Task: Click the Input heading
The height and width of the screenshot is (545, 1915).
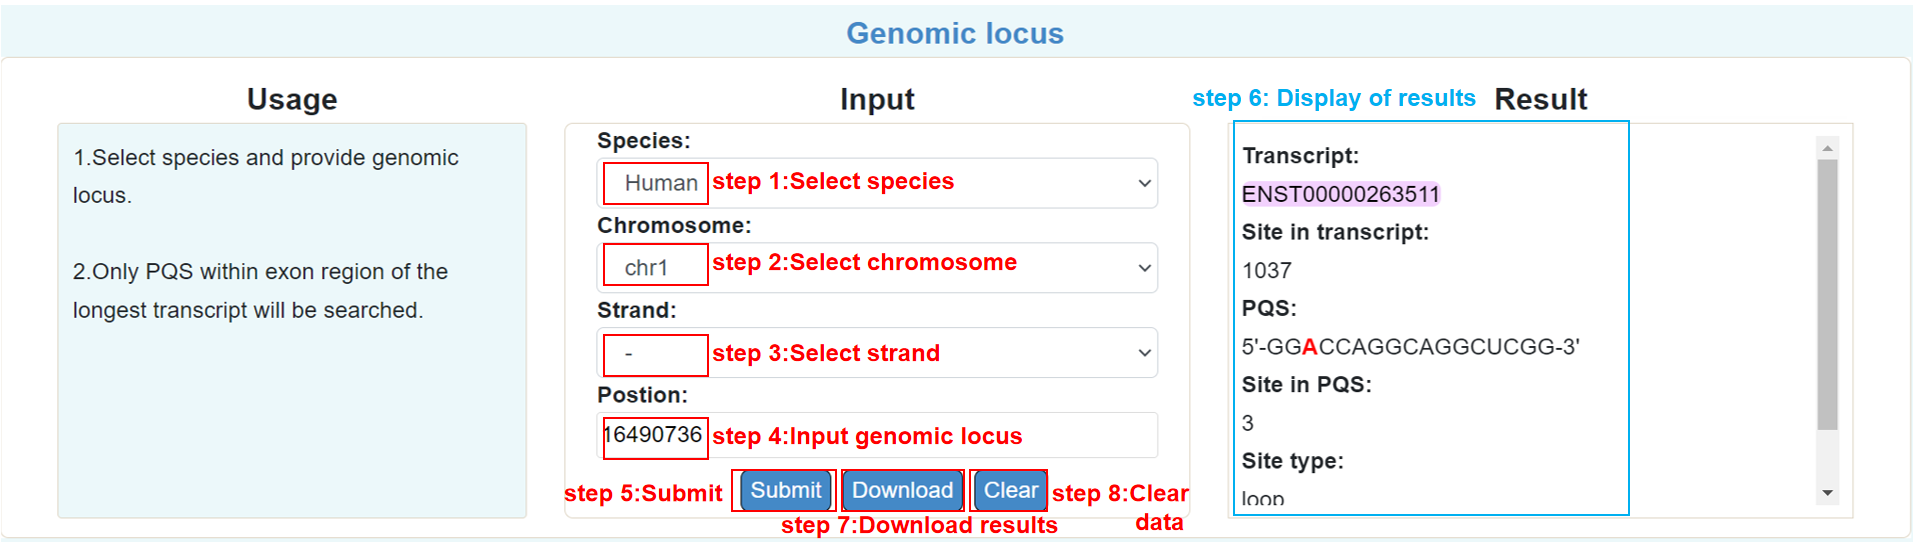Action: click(877, 99)
